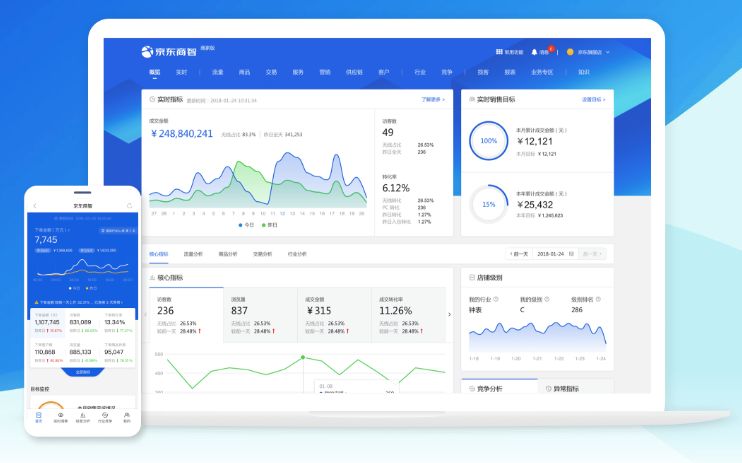Tap eye icon in phone bottom bar
This screenshot has height=463, width=742.
coord(61,417)
